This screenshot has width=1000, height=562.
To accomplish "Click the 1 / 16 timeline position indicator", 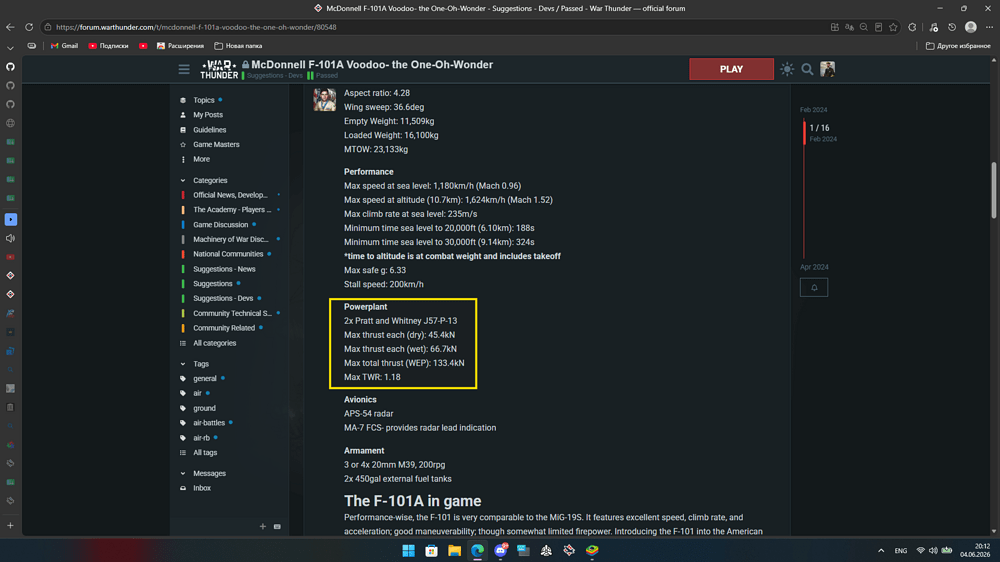I will tap(820, 128).
